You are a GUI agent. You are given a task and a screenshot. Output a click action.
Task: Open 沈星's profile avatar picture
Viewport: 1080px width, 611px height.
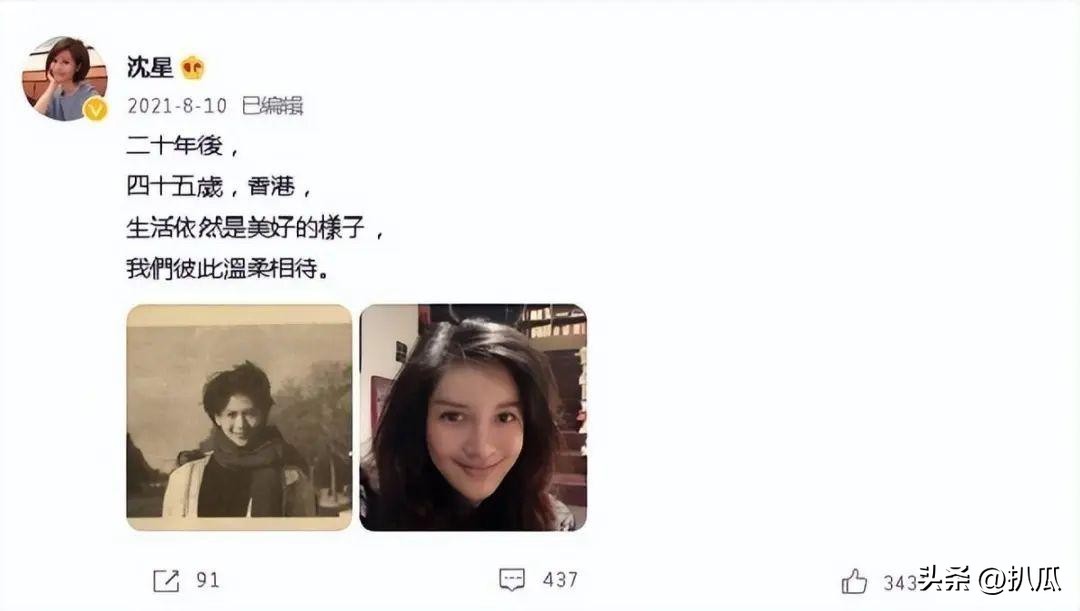(64, 79)
